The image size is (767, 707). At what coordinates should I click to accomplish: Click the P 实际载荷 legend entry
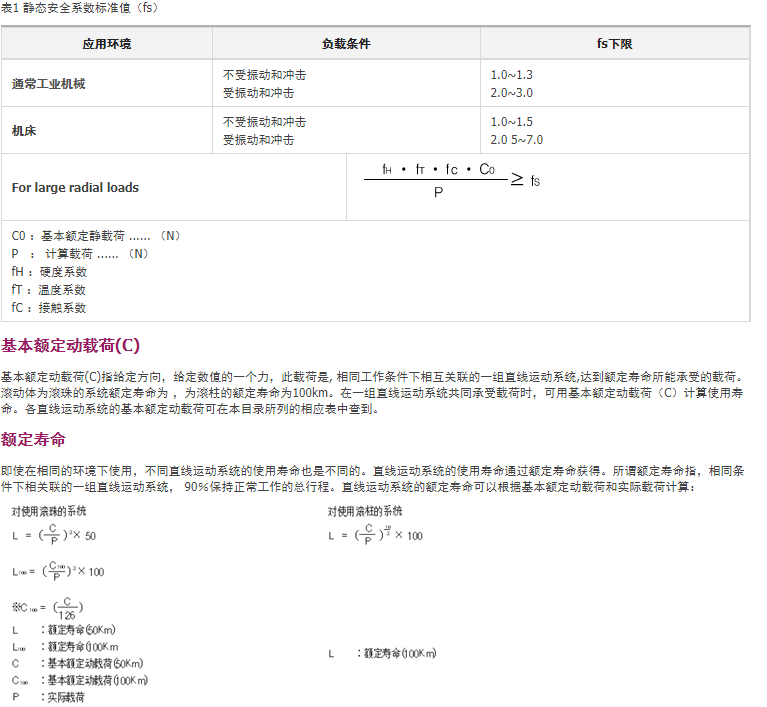click(48, 696)
